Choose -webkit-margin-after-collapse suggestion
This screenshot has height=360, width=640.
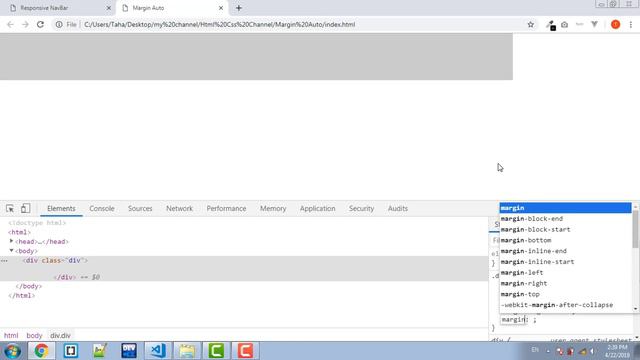click(x=565, y=305)
